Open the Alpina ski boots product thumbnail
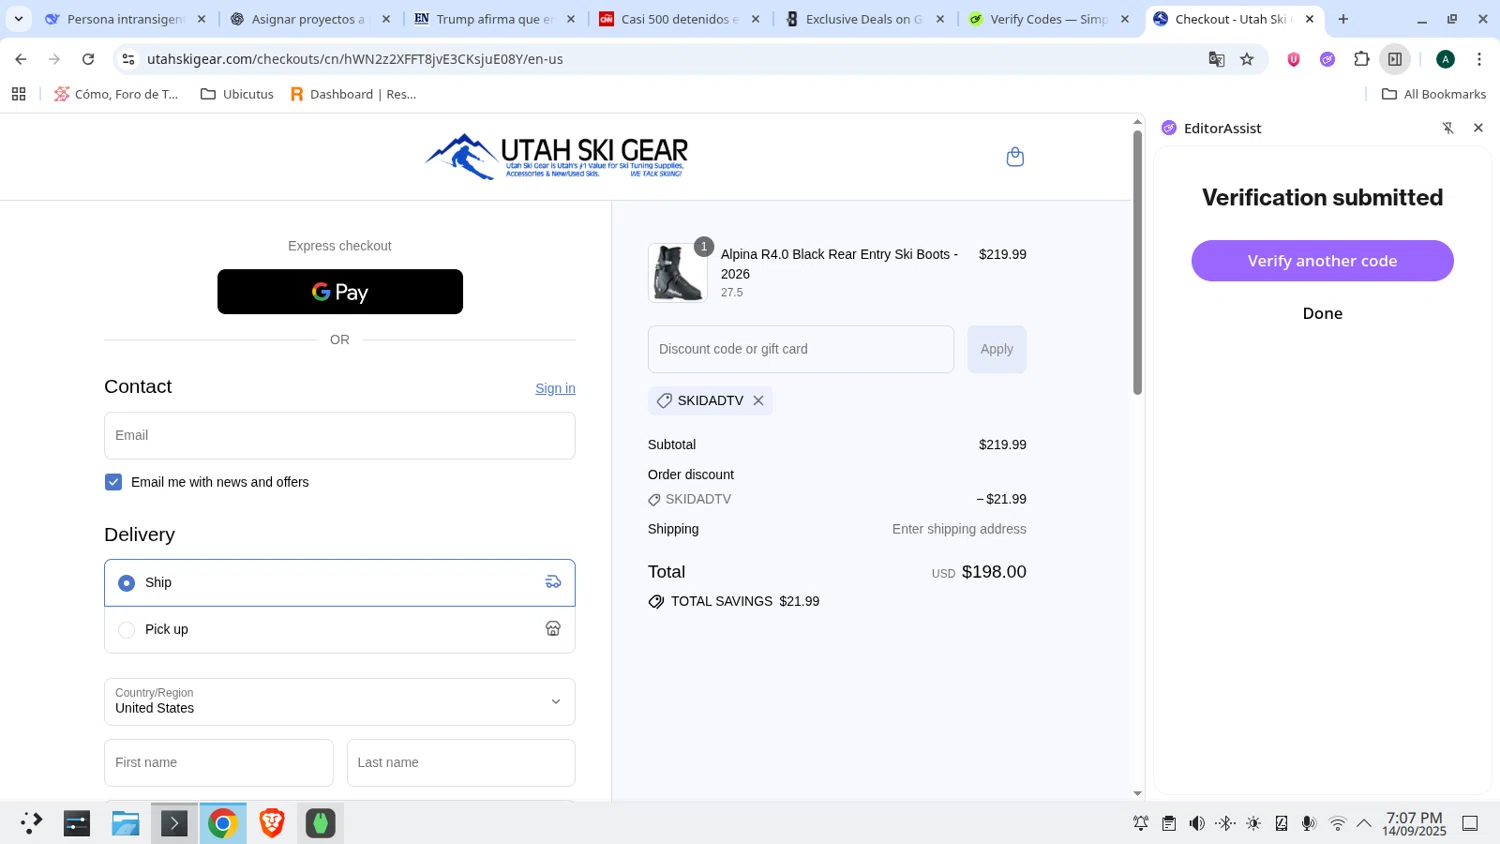Viewport: 1500px width, 844px height. pyautogui.click(x=678, y=273)
